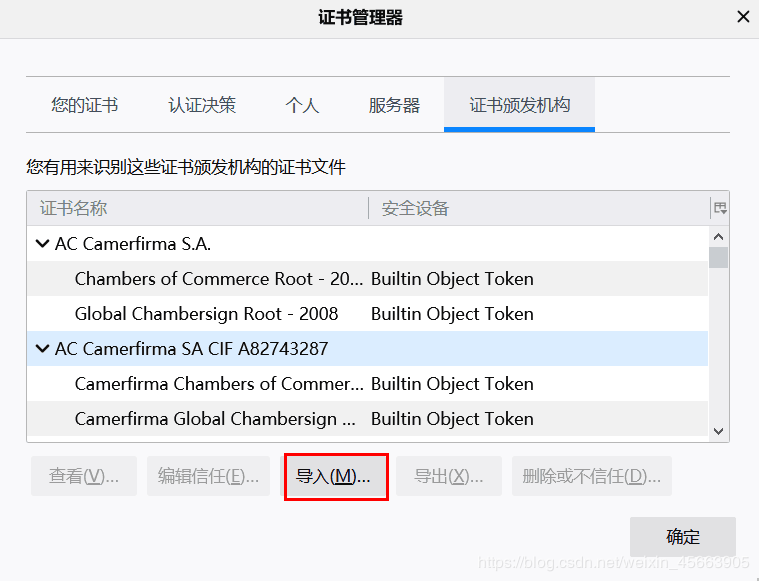Click Builtin Object Token in Camerfirma Chambers row

click(x=452, y=384)
